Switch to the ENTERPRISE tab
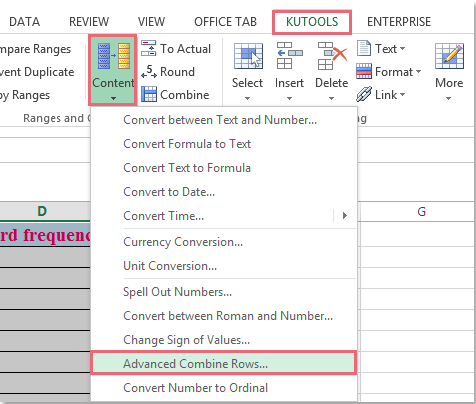 click(399, 22)
